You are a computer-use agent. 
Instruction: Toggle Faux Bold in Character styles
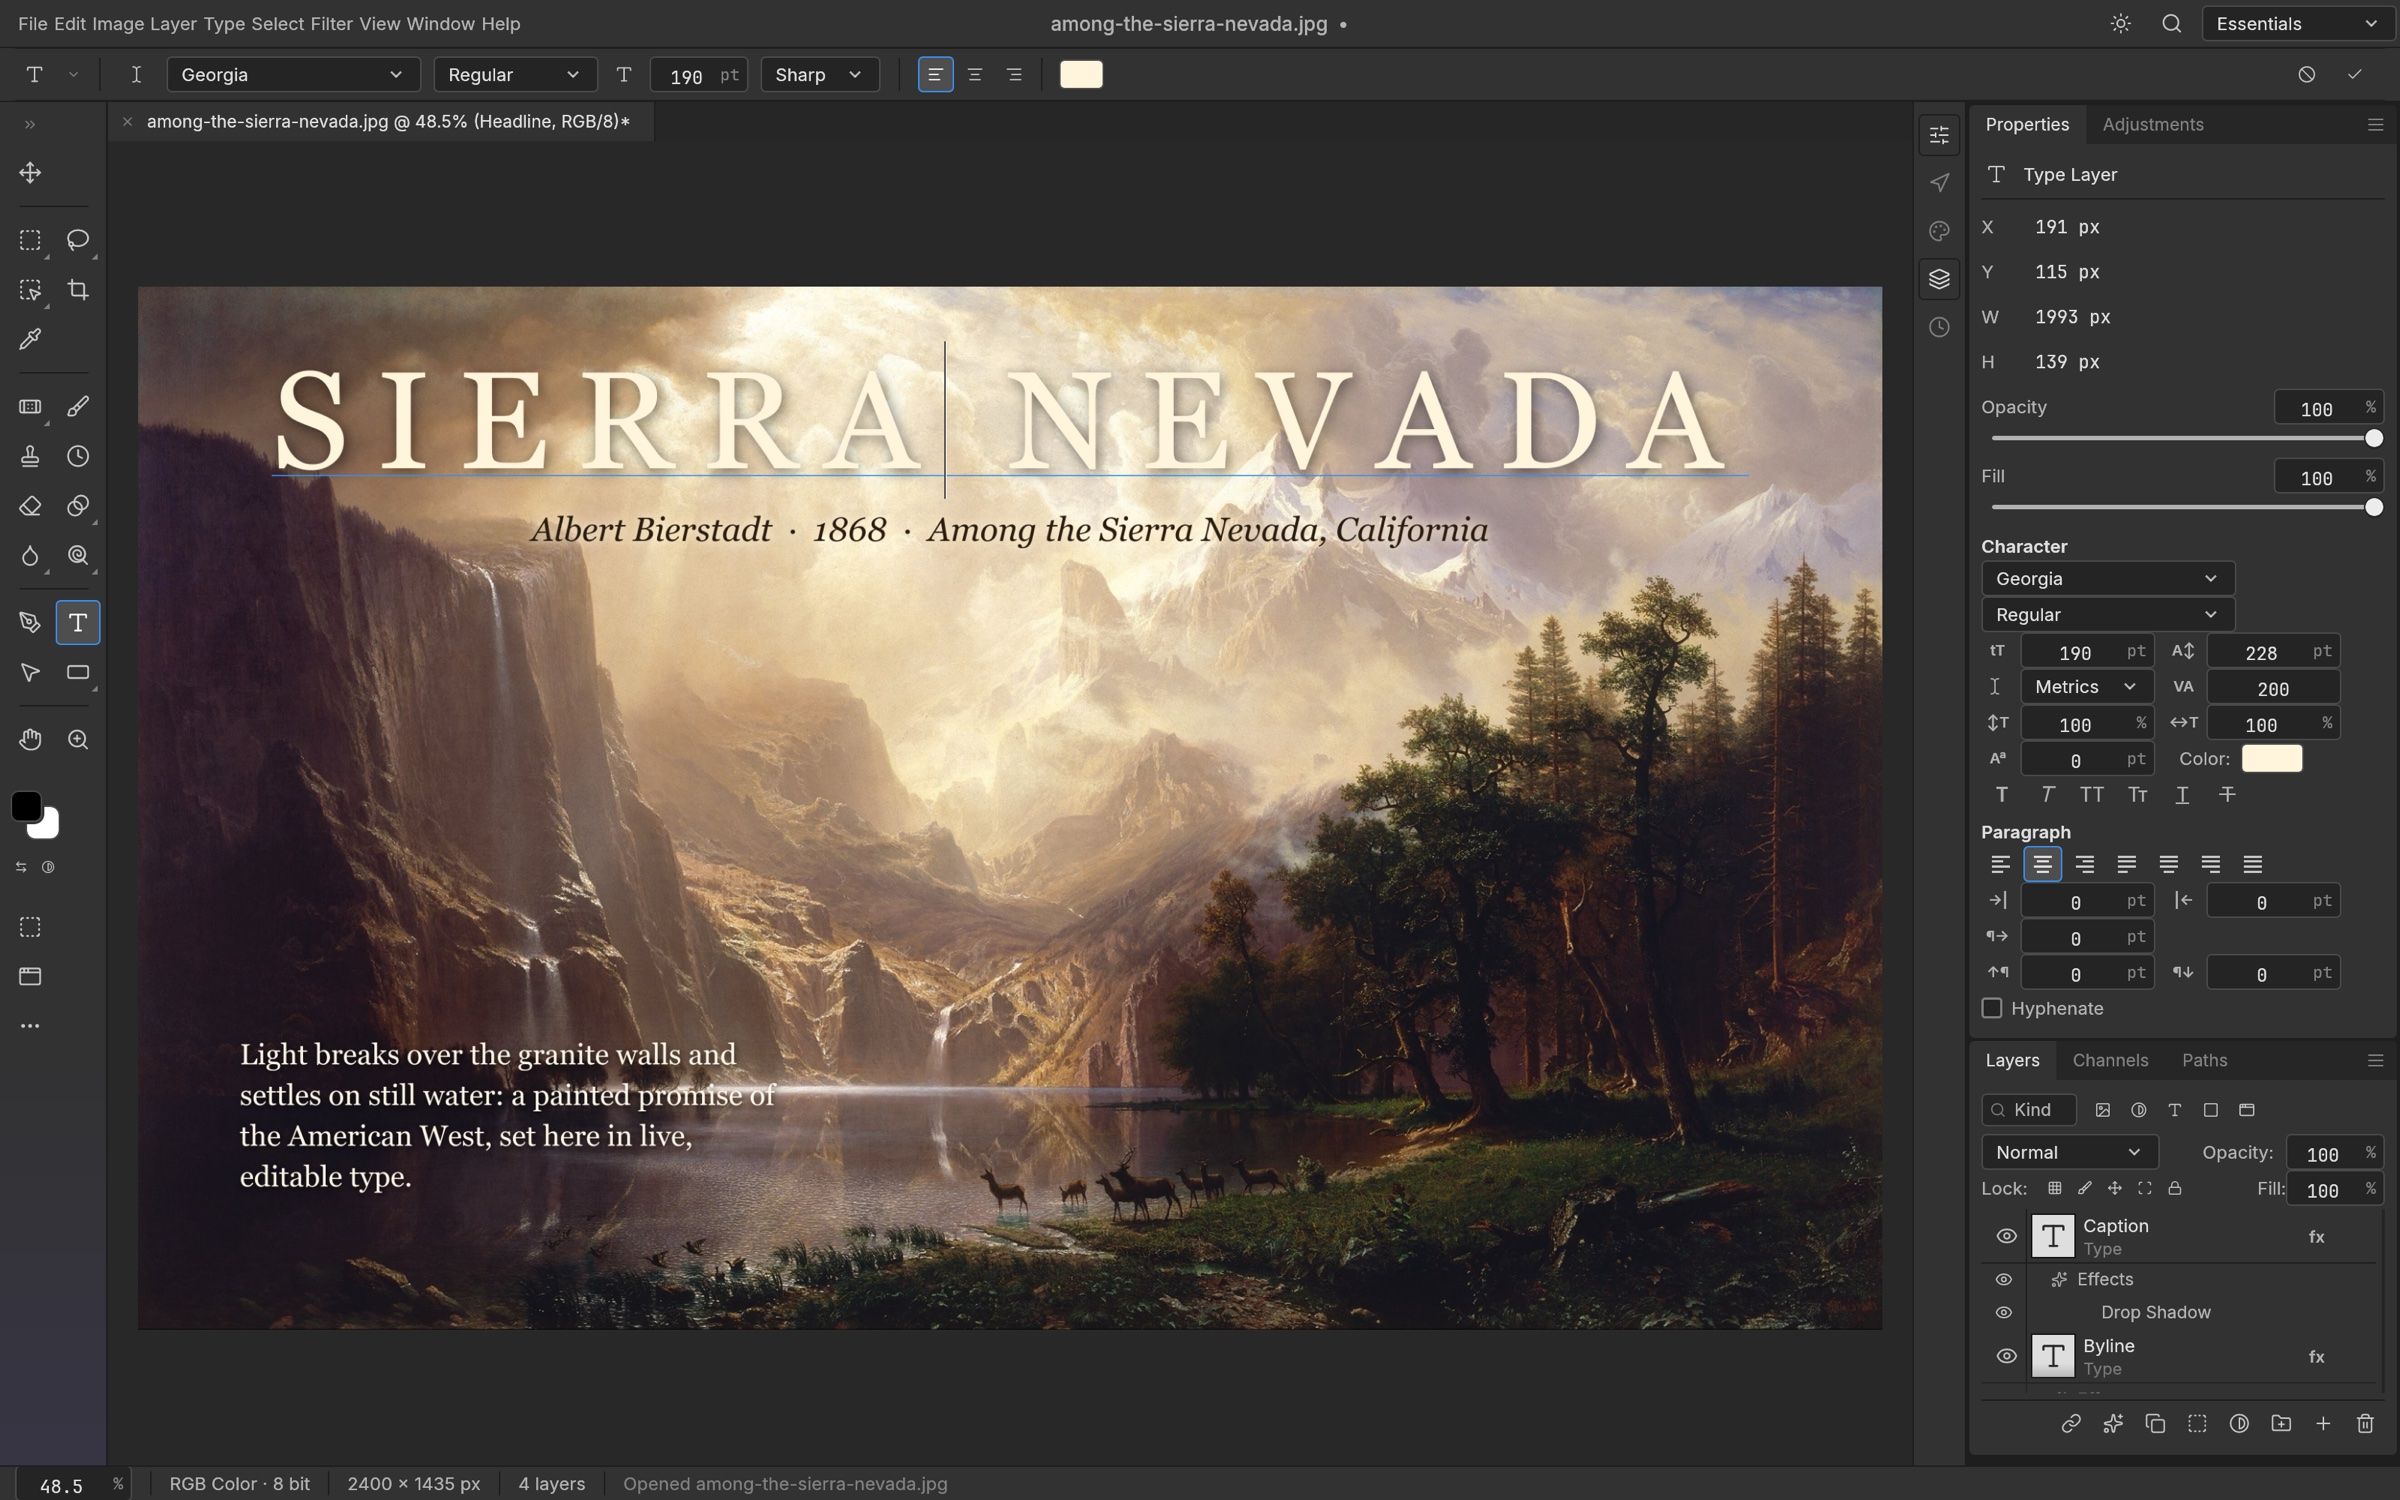(2002, 795)
